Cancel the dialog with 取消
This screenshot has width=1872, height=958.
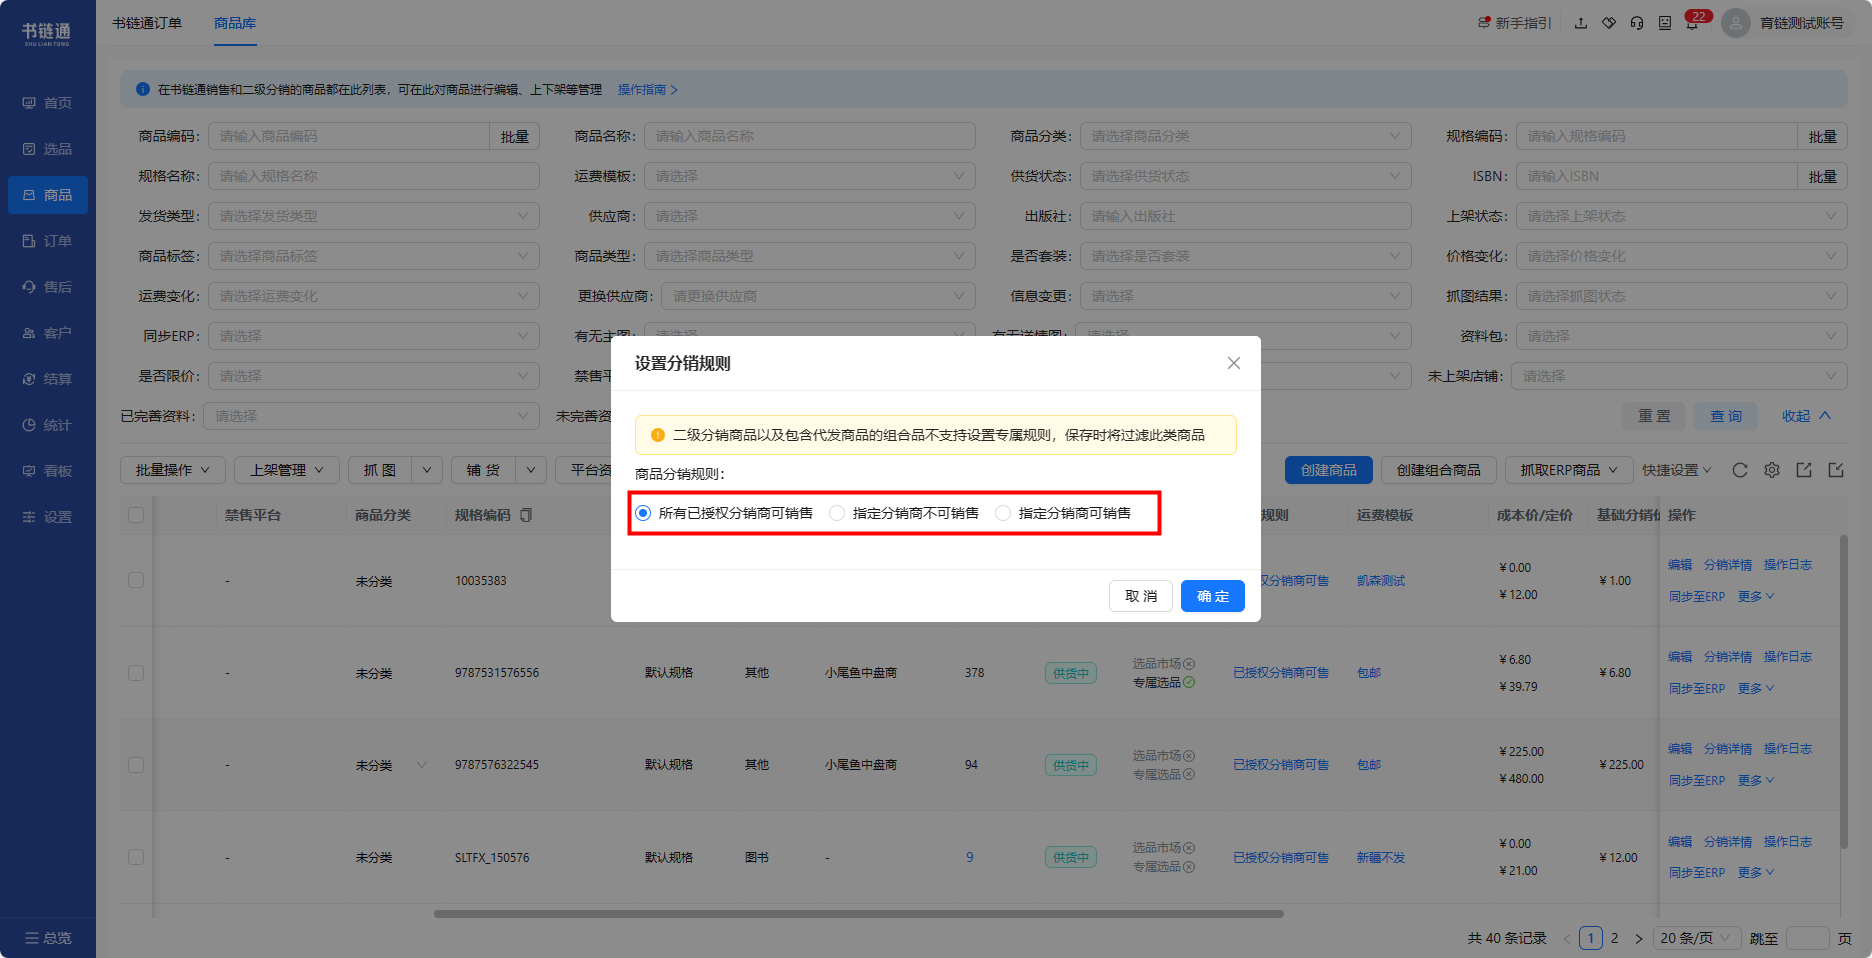(x=1141, y=596)
